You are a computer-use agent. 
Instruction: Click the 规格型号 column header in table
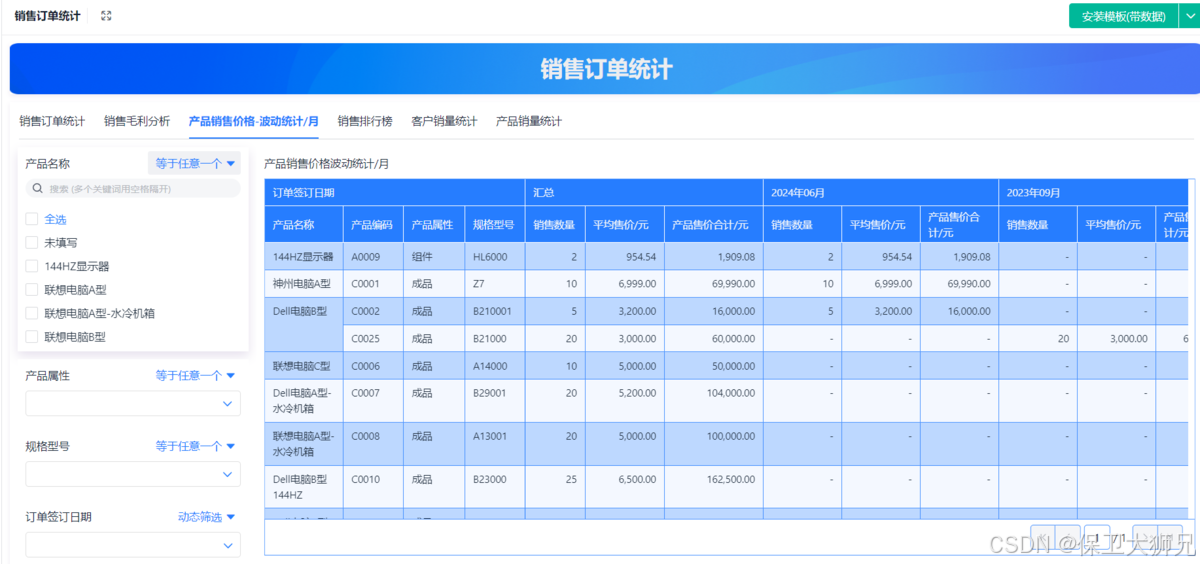(x=495, y=225)
